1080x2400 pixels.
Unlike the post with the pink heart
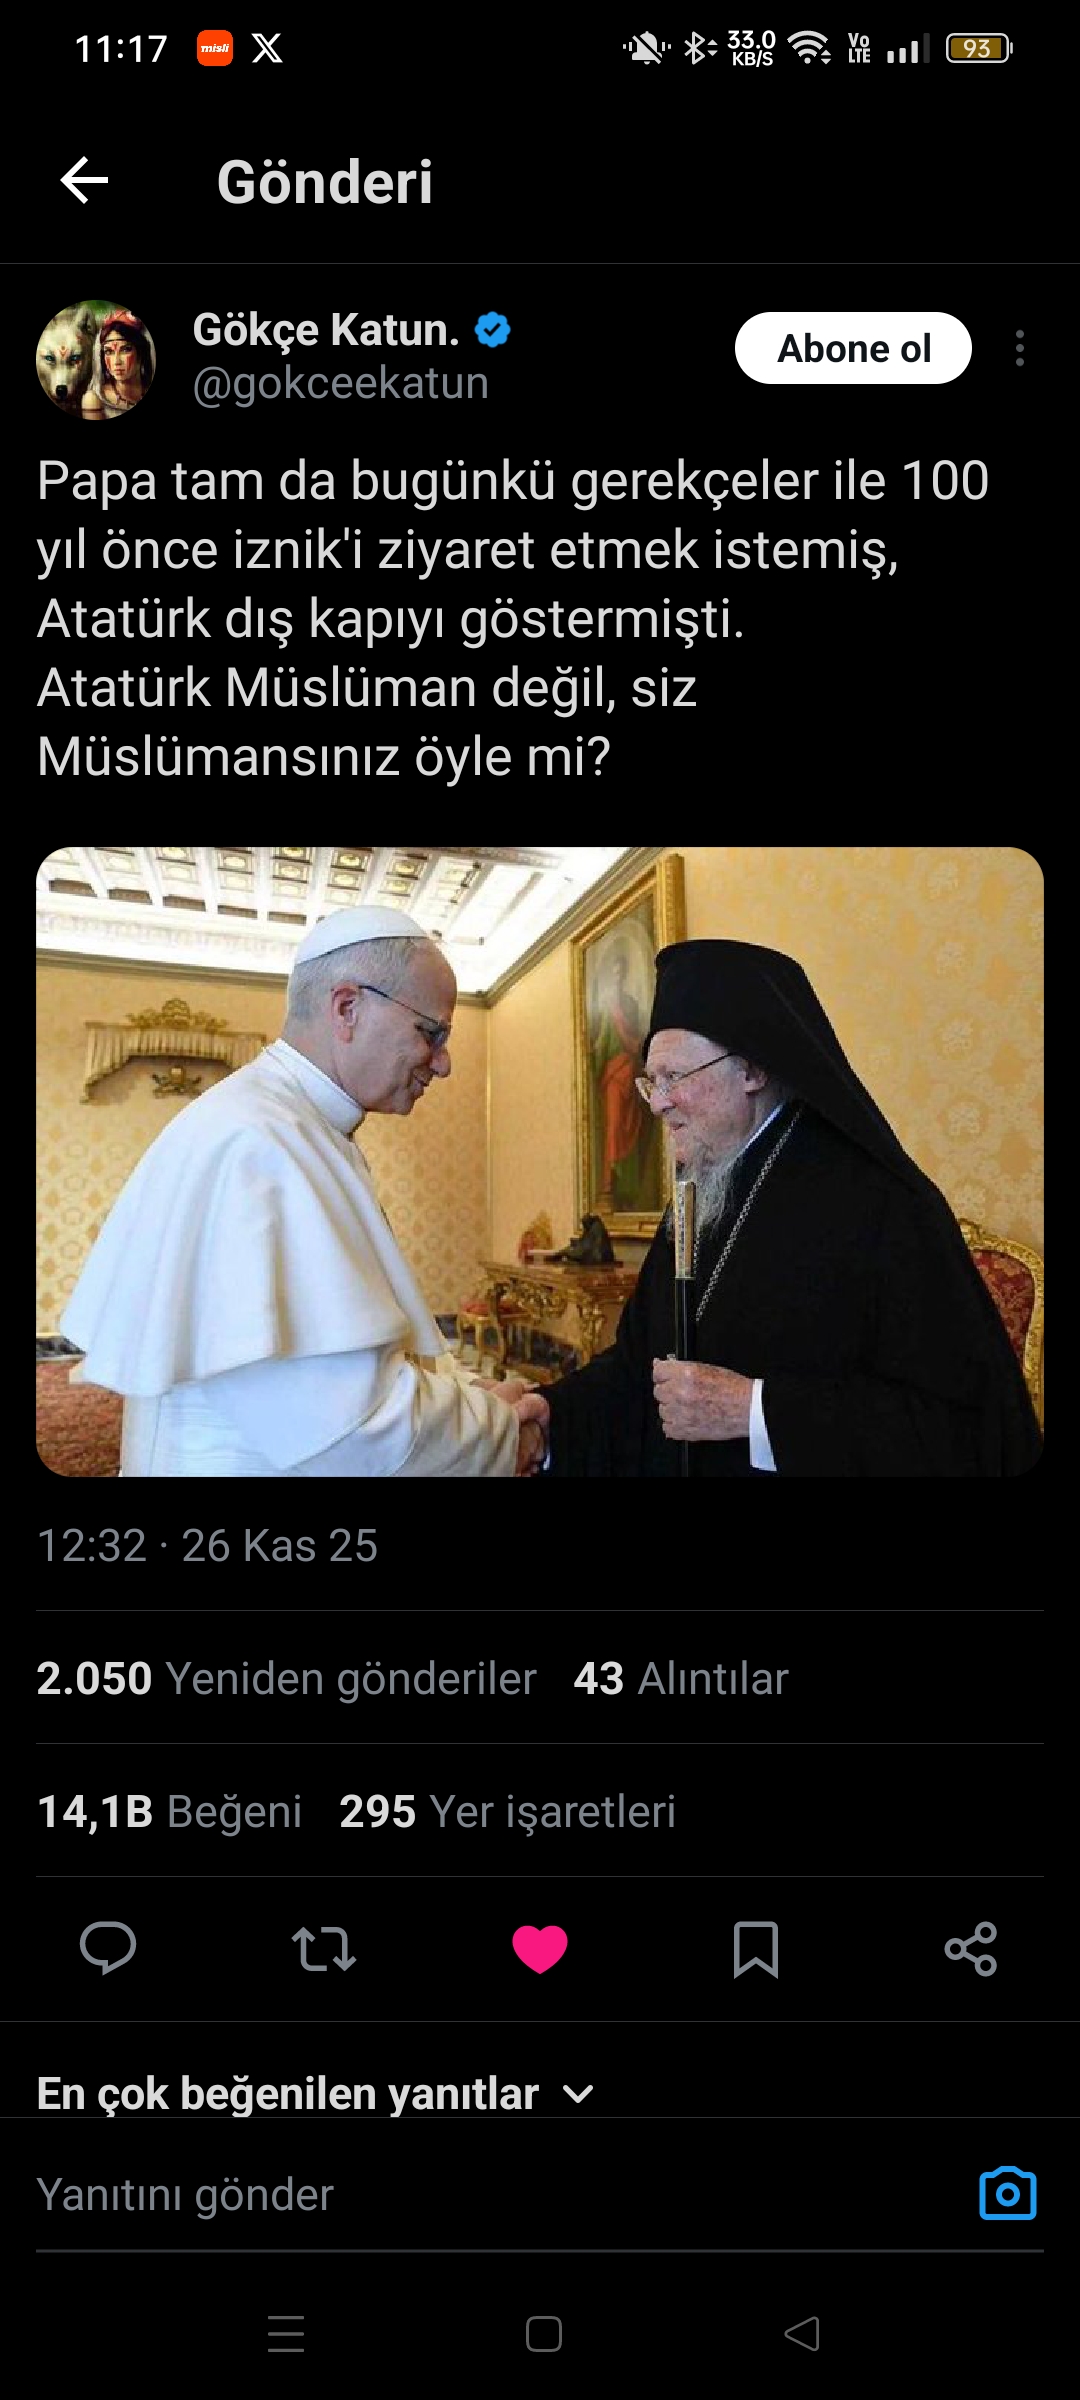[x=540, y=1948]
